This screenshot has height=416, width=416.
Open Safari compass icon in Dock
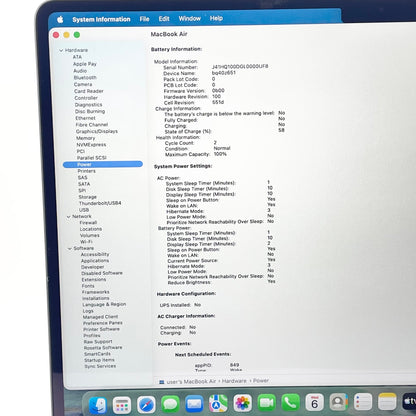146,405
